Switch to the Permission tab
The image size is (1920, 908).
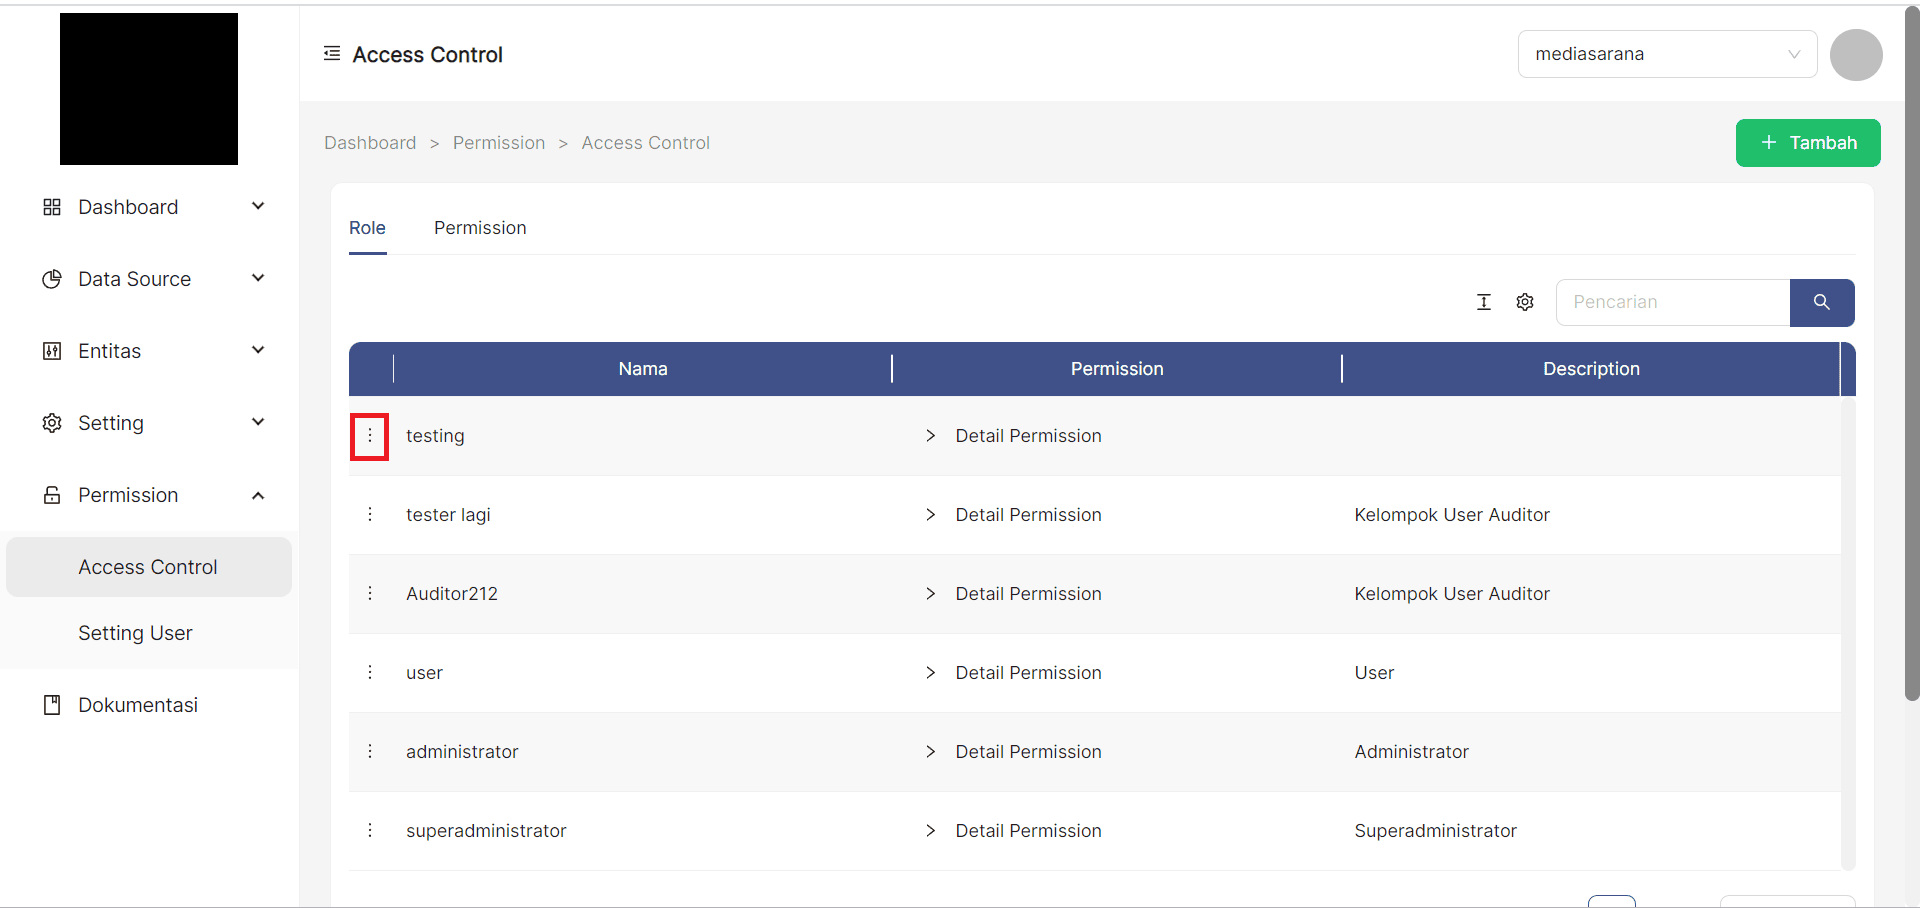pyautogui.click(x=480, y=228)
